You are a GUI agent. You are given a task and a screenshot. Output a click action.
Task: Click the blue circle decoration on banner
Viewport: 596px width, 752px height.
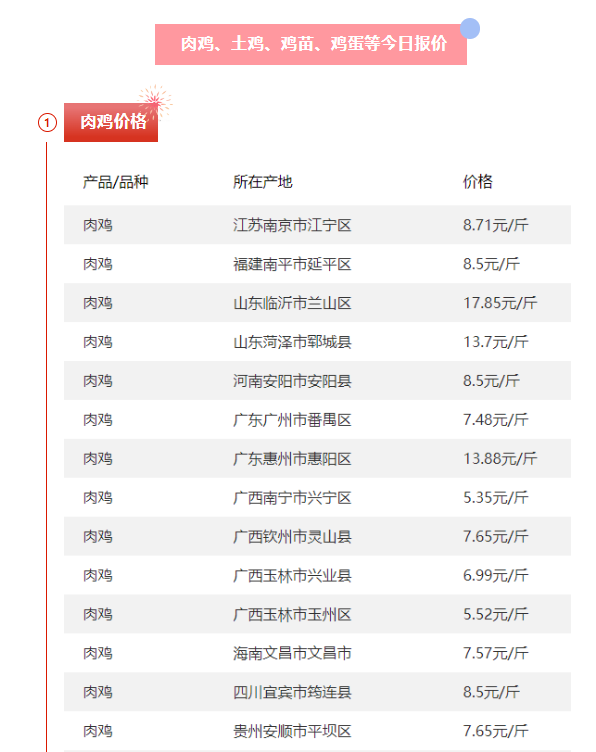pos(470,28)
